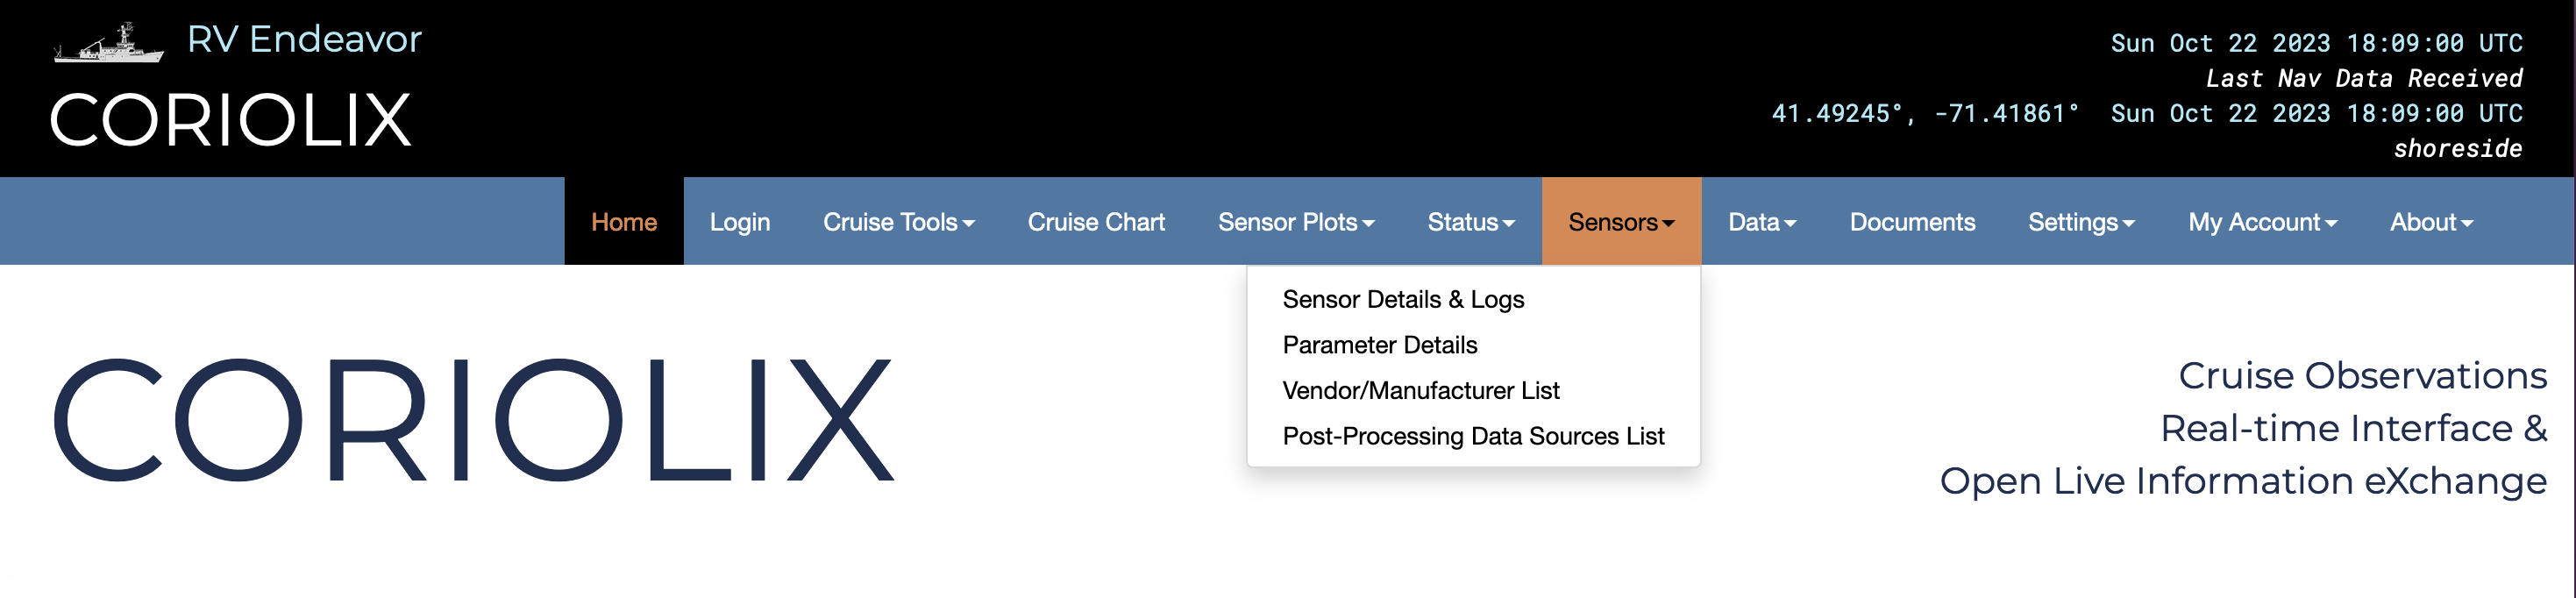
Task: Expand the Data dropdown menu
Action: pyautogui.click(x=1761, y=222)
